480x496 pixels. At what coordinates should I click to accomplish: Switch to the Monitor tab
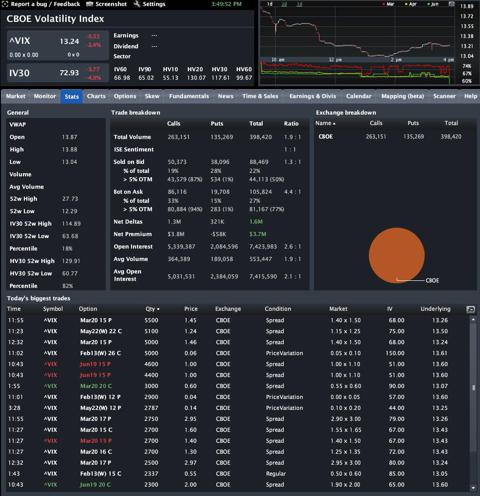click(x=45, y=96)
